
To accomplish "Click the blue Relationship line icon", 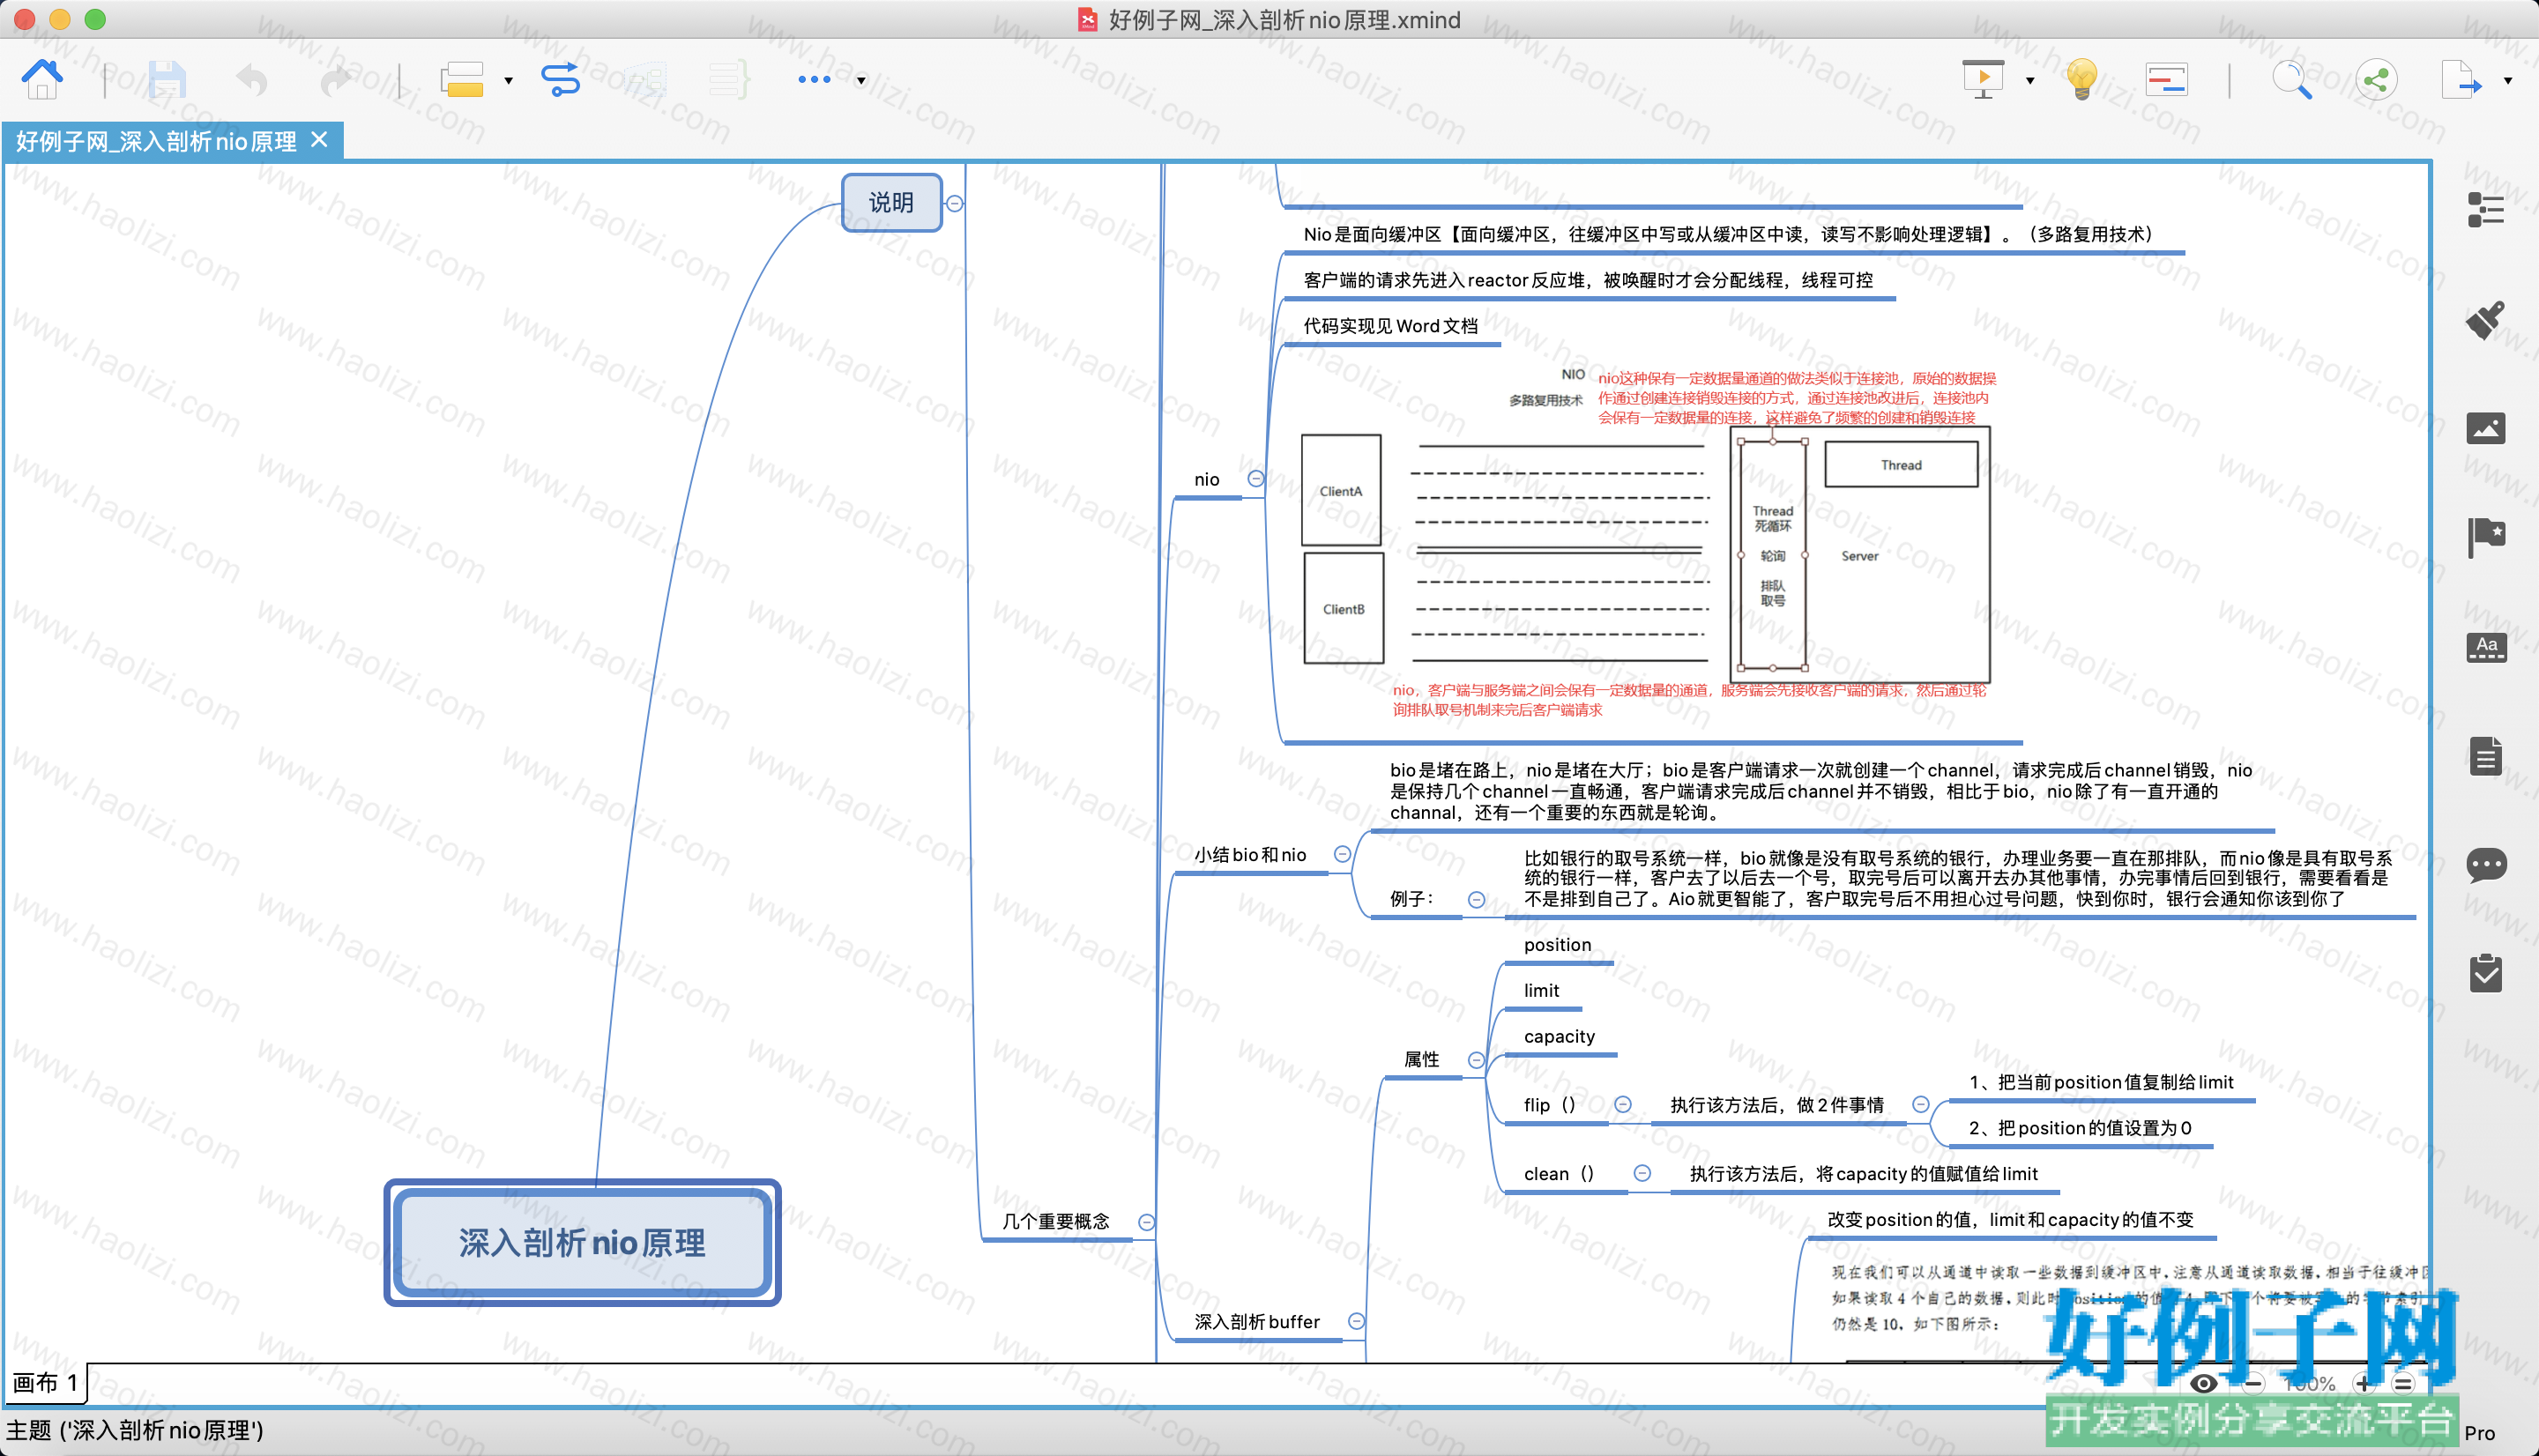I will click(x=560, y=79).
